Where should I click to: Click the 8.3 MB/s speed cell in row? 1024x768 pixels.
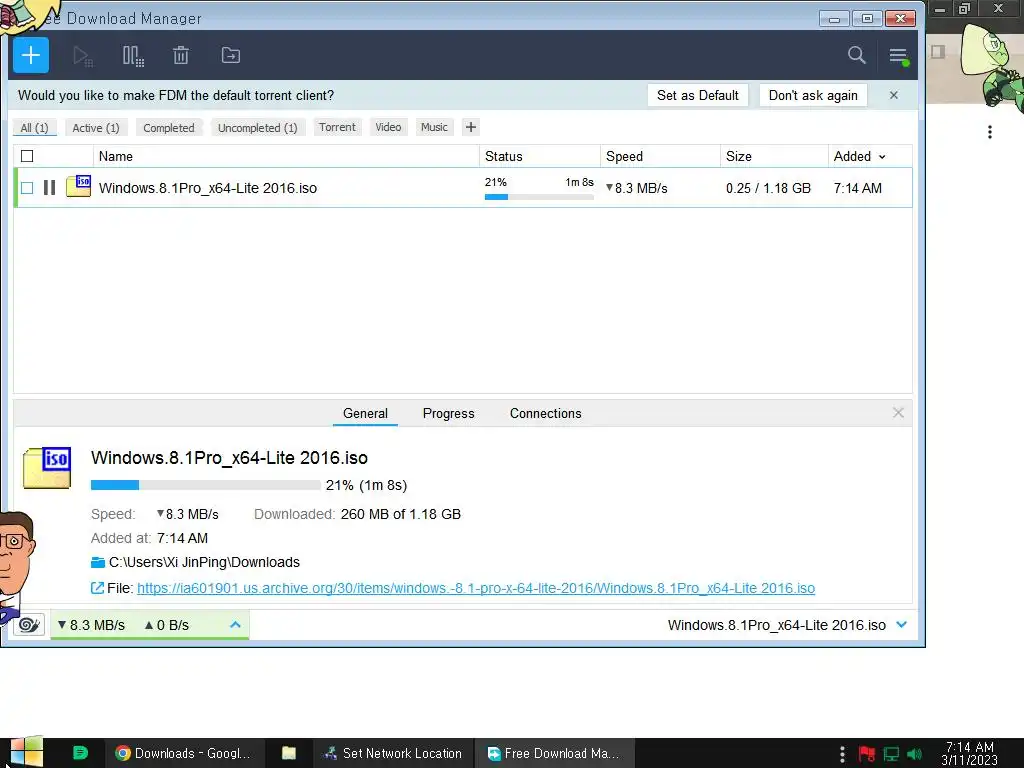click(x=637, y=188)
